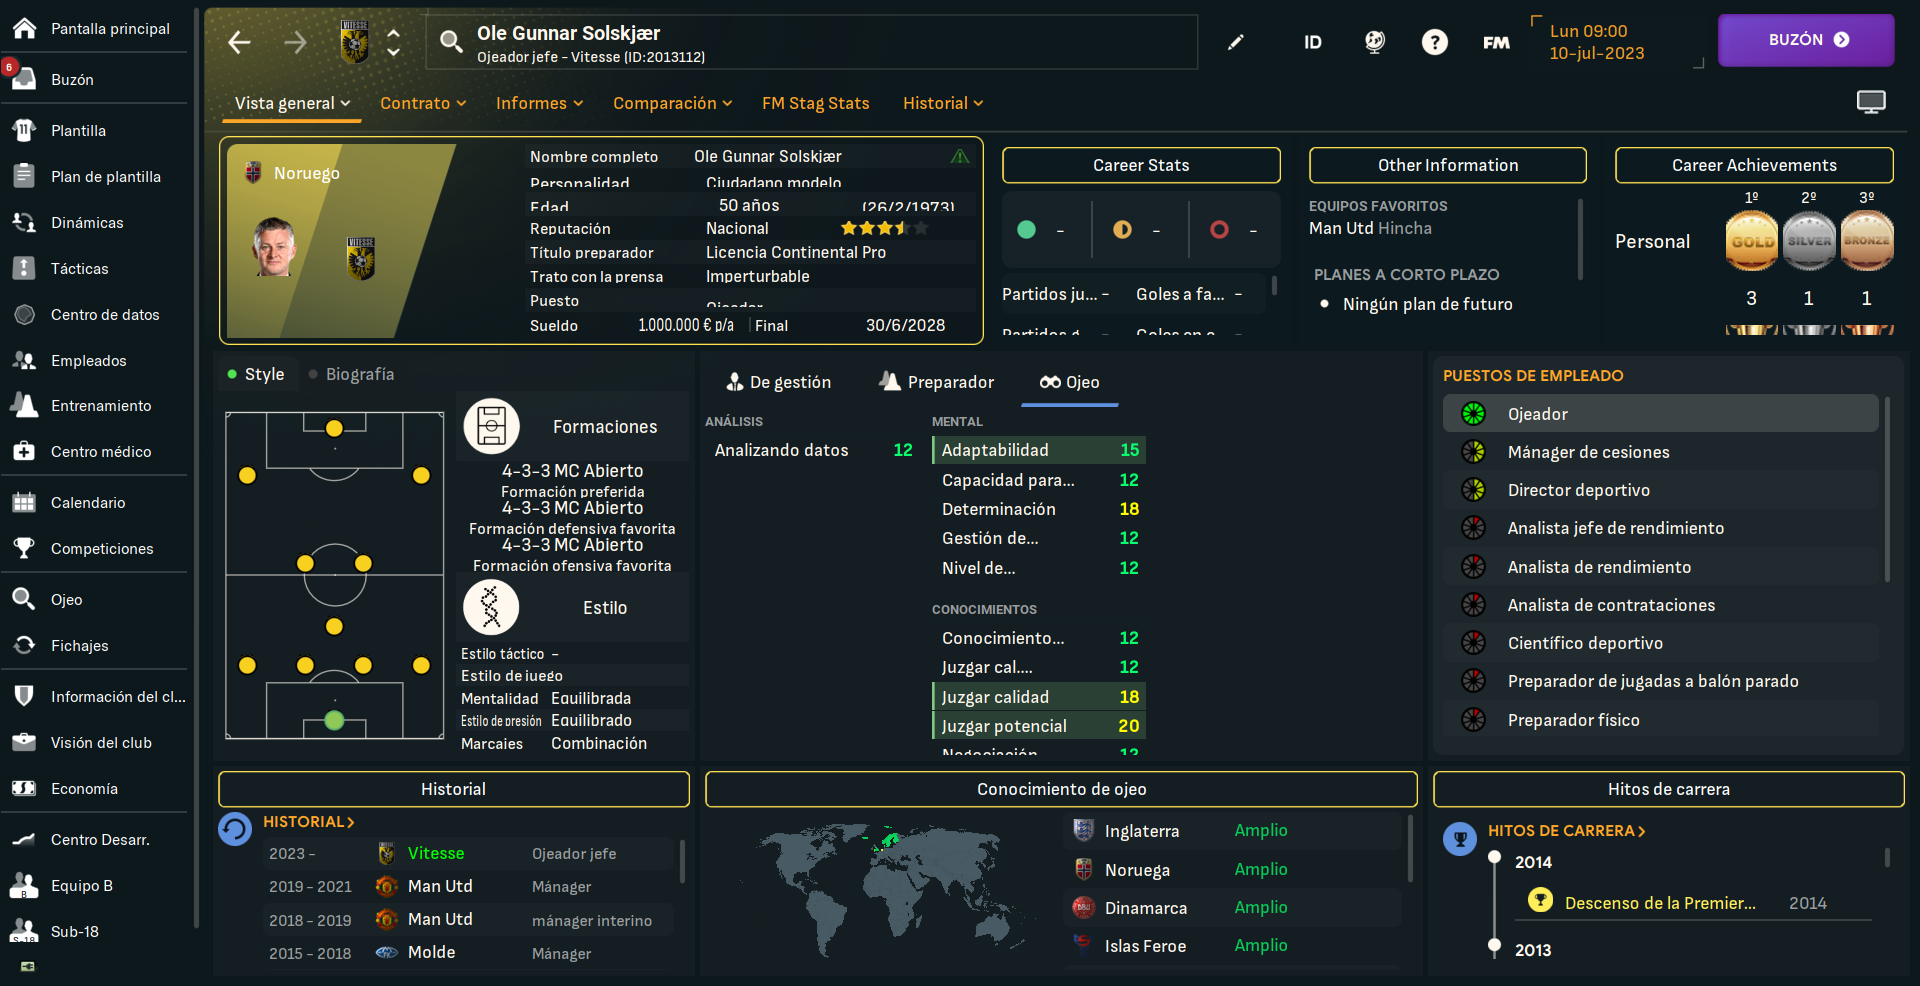Click the Historial circular history icon
The width and height of the screenshot is (1920, 986).
point(235,829)
